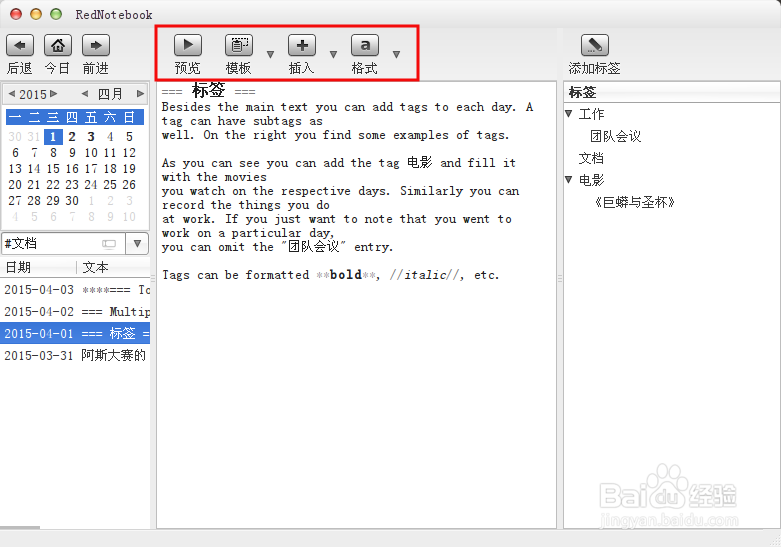Image resolution: width=781 pixels, height=547 pixels.
Task: Collapse the 电影 tag tree node
Action: [569, 179]
